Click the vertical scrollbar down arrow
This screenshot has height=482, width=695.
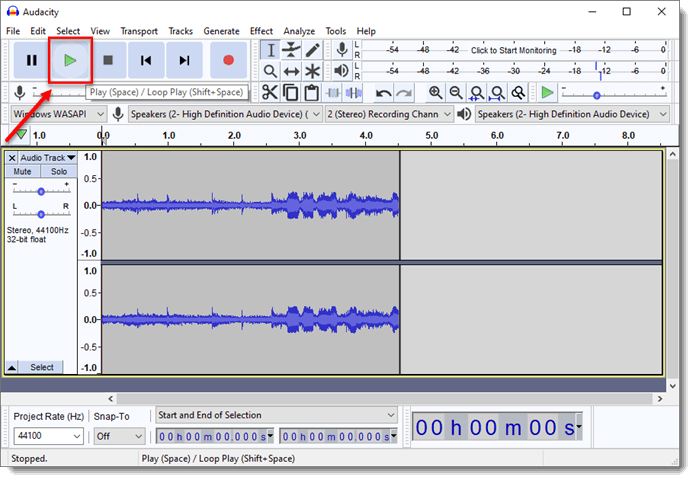pos(673,386)
